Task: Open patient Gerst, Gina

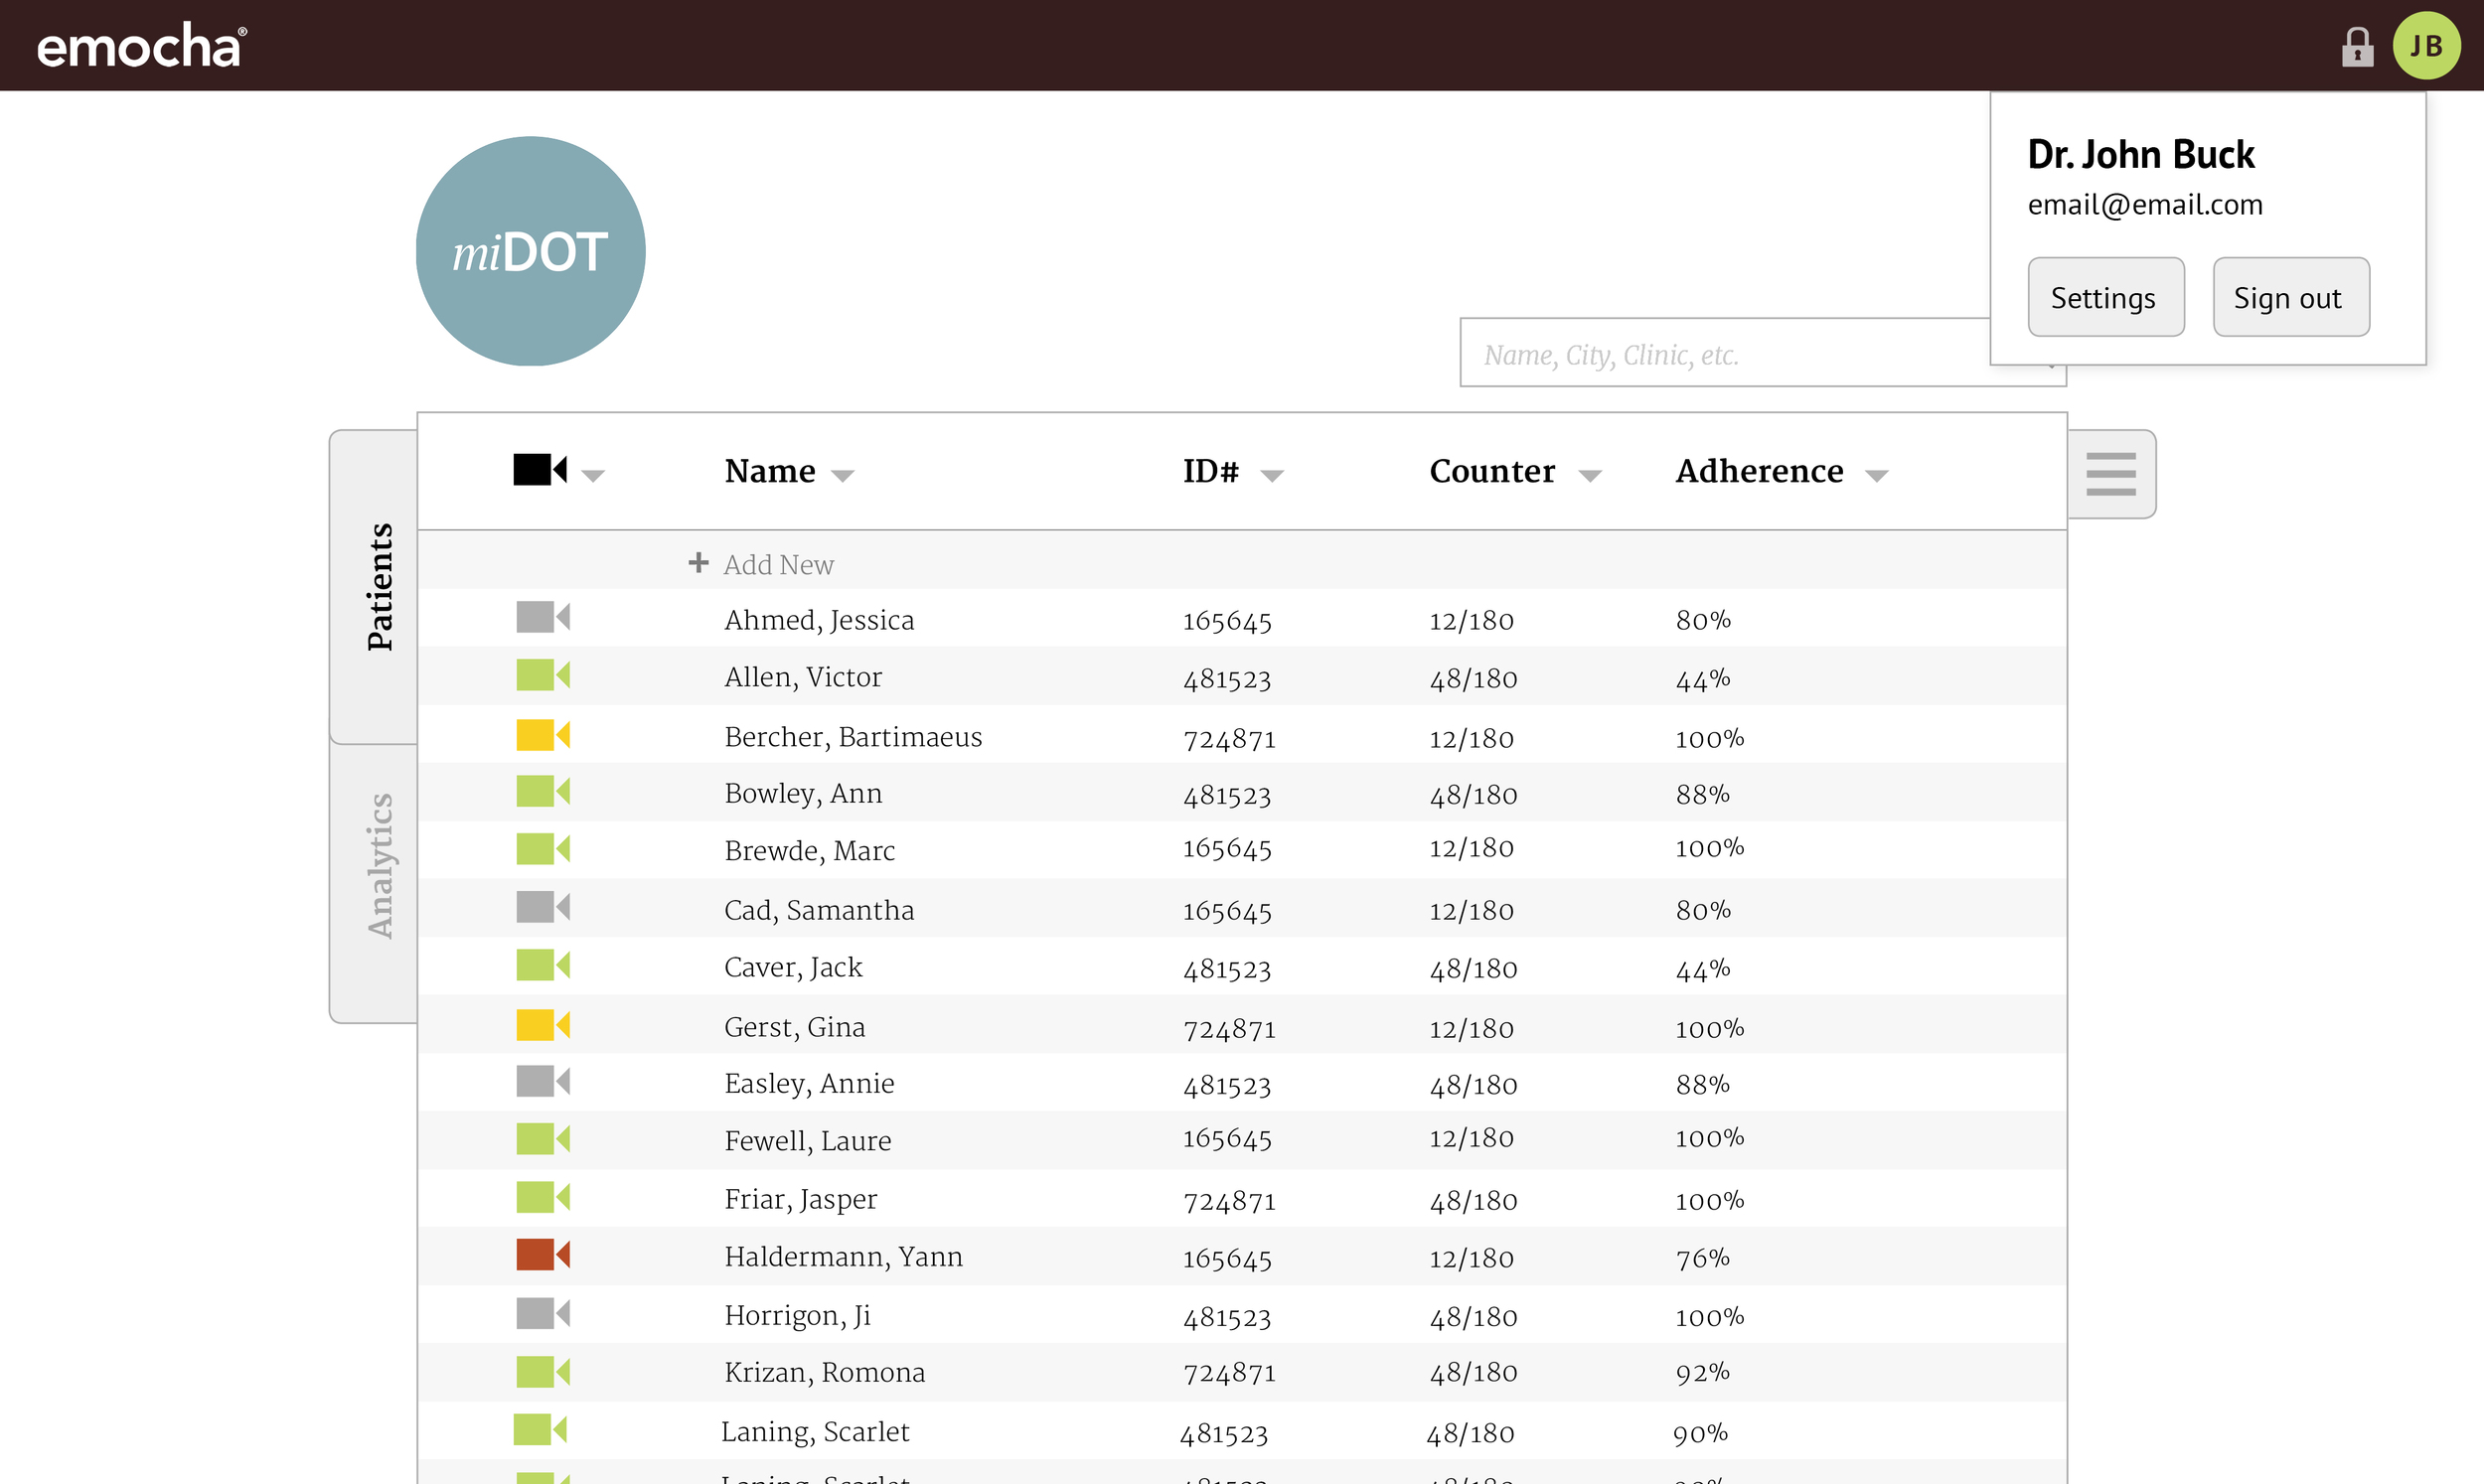Action: [x=794, y=1027]
